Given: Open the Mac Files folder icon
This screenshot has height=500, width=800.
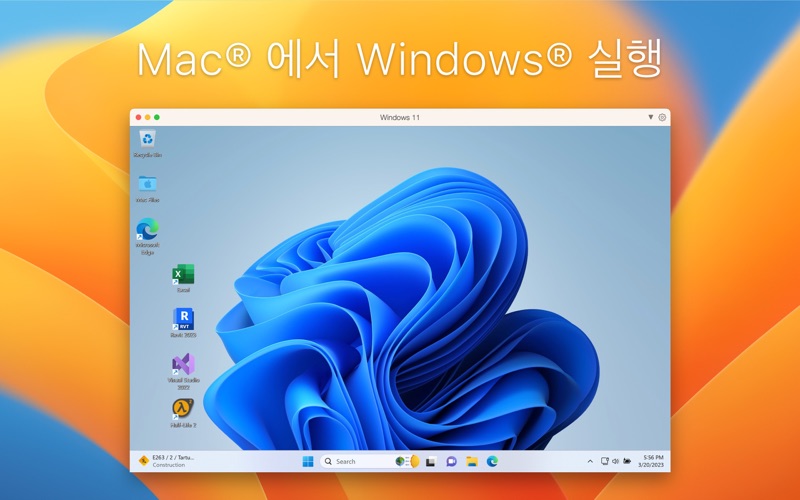Looking at the screenshot, I should (147, 189).
